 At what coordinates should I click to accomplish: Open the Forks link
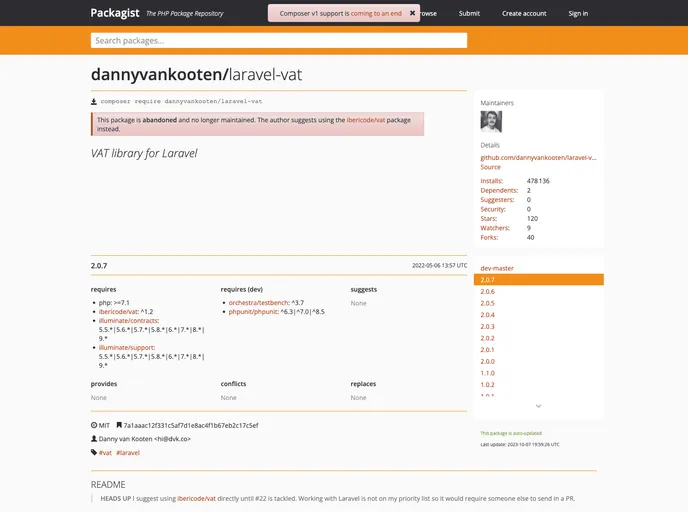[489, 237]
